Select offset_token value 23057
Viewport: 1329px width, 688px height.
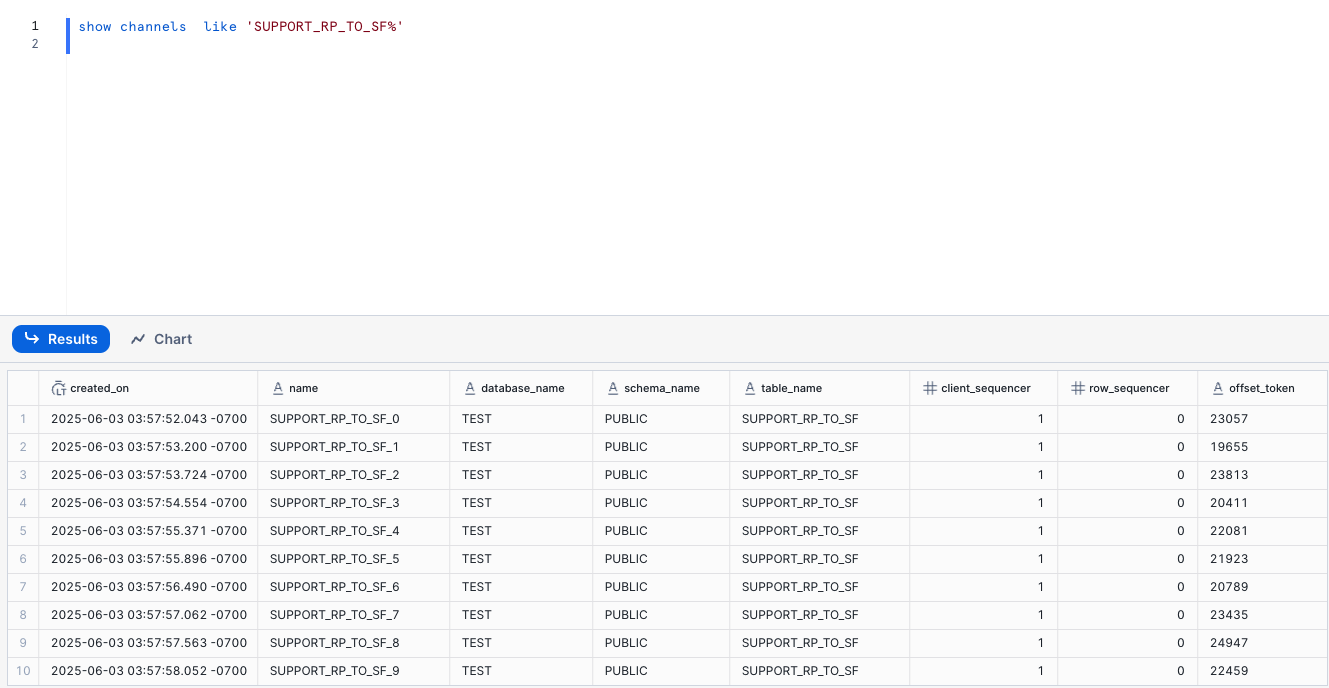tap(1262, 419)
